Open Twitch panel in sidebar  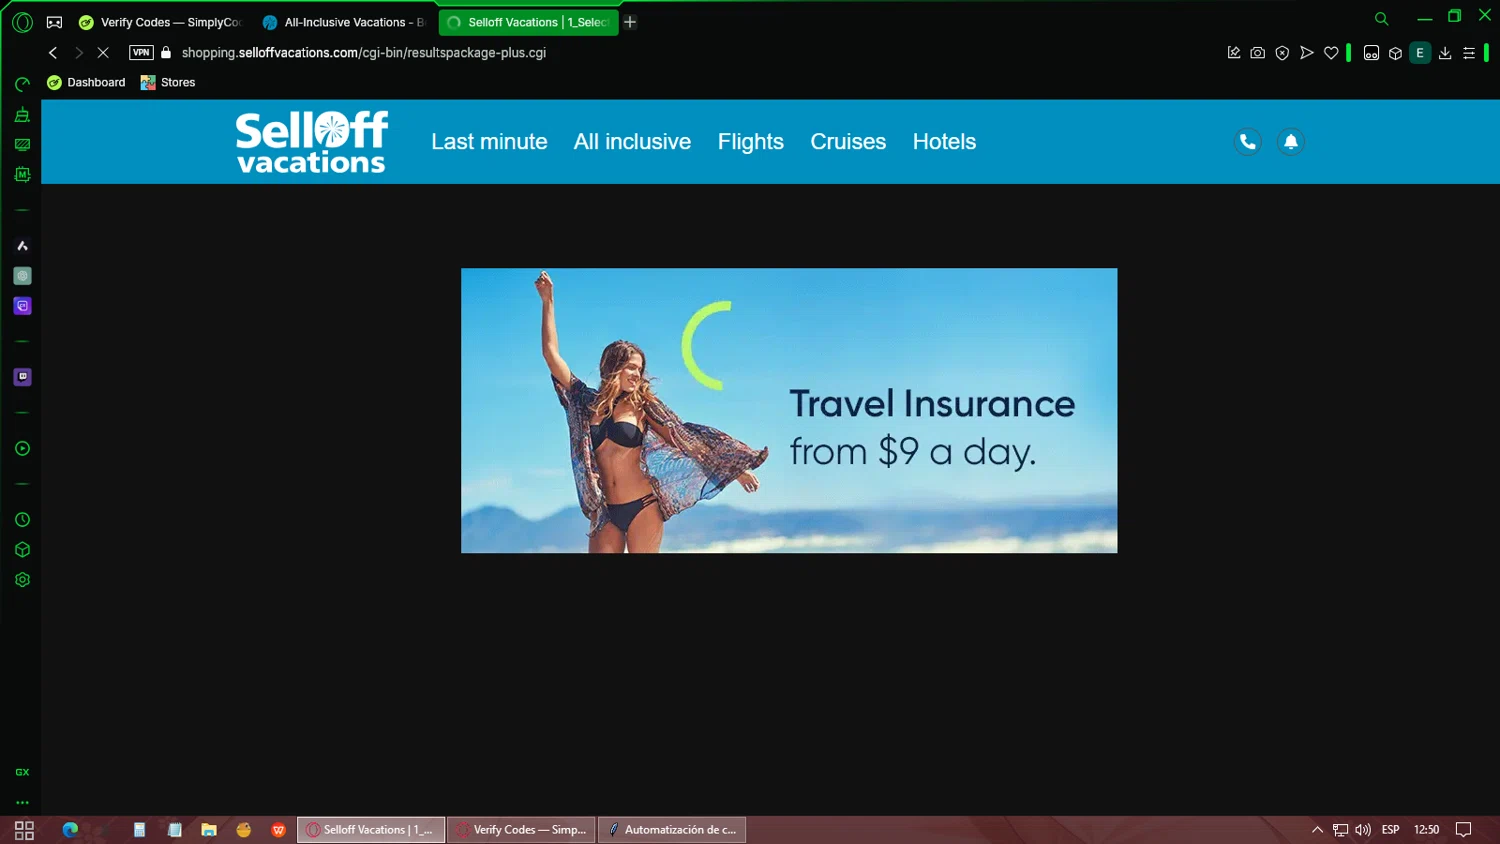coord(22,377)
